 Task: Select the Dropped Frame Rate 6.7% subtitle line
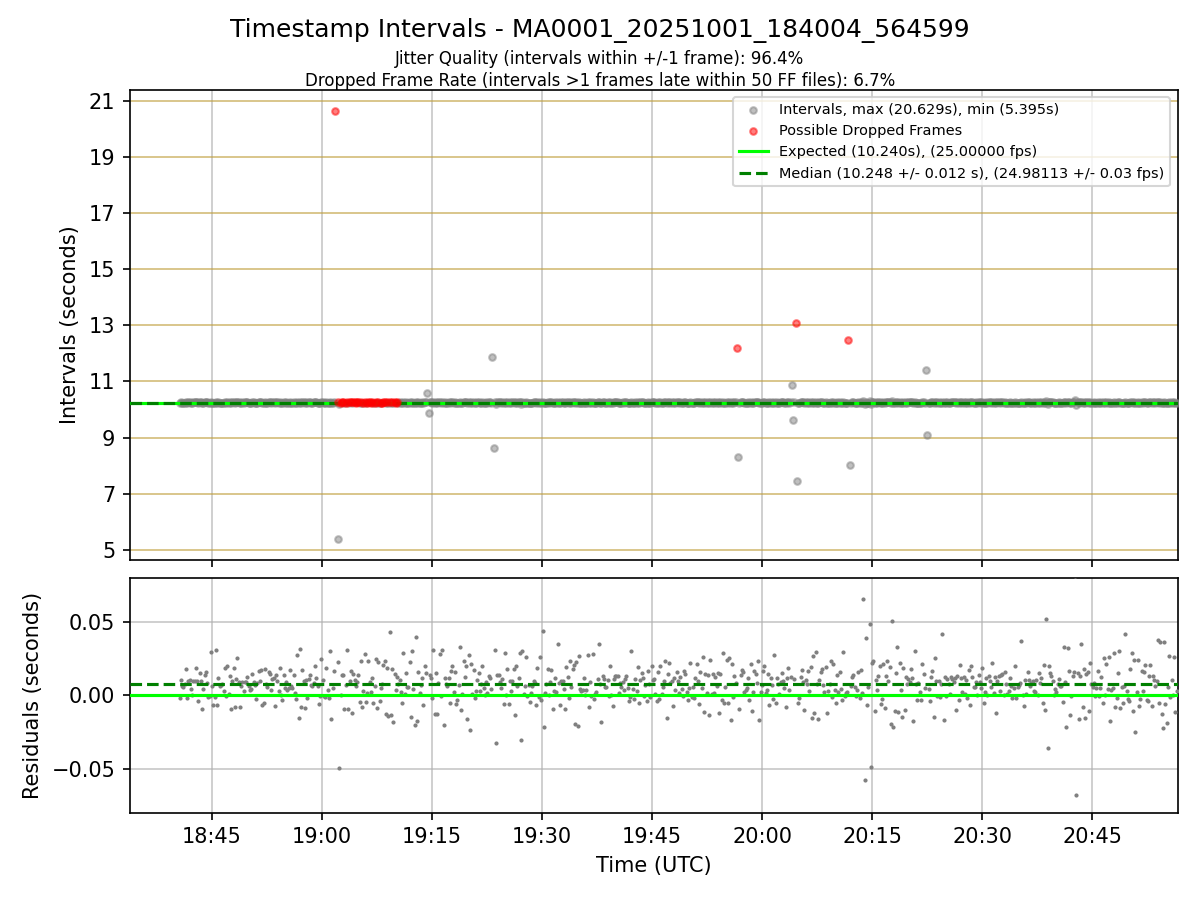(x=599, y=79)
